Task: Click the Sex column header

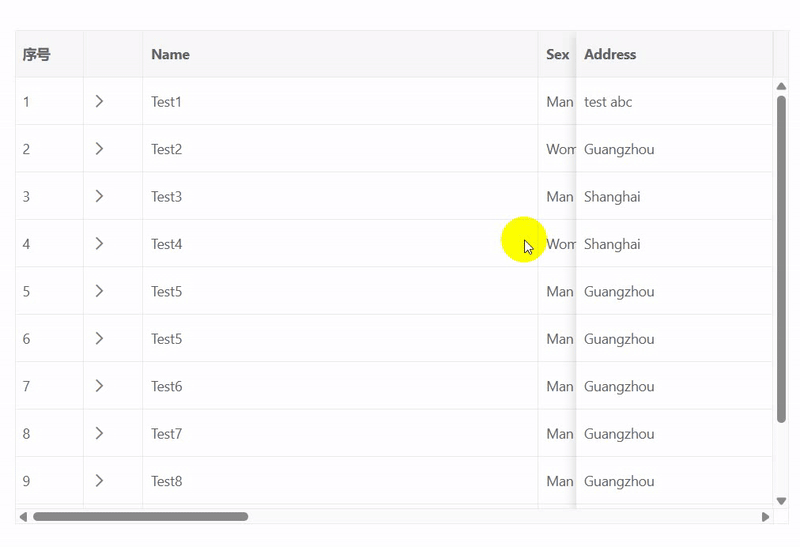Action: point(557,55)
